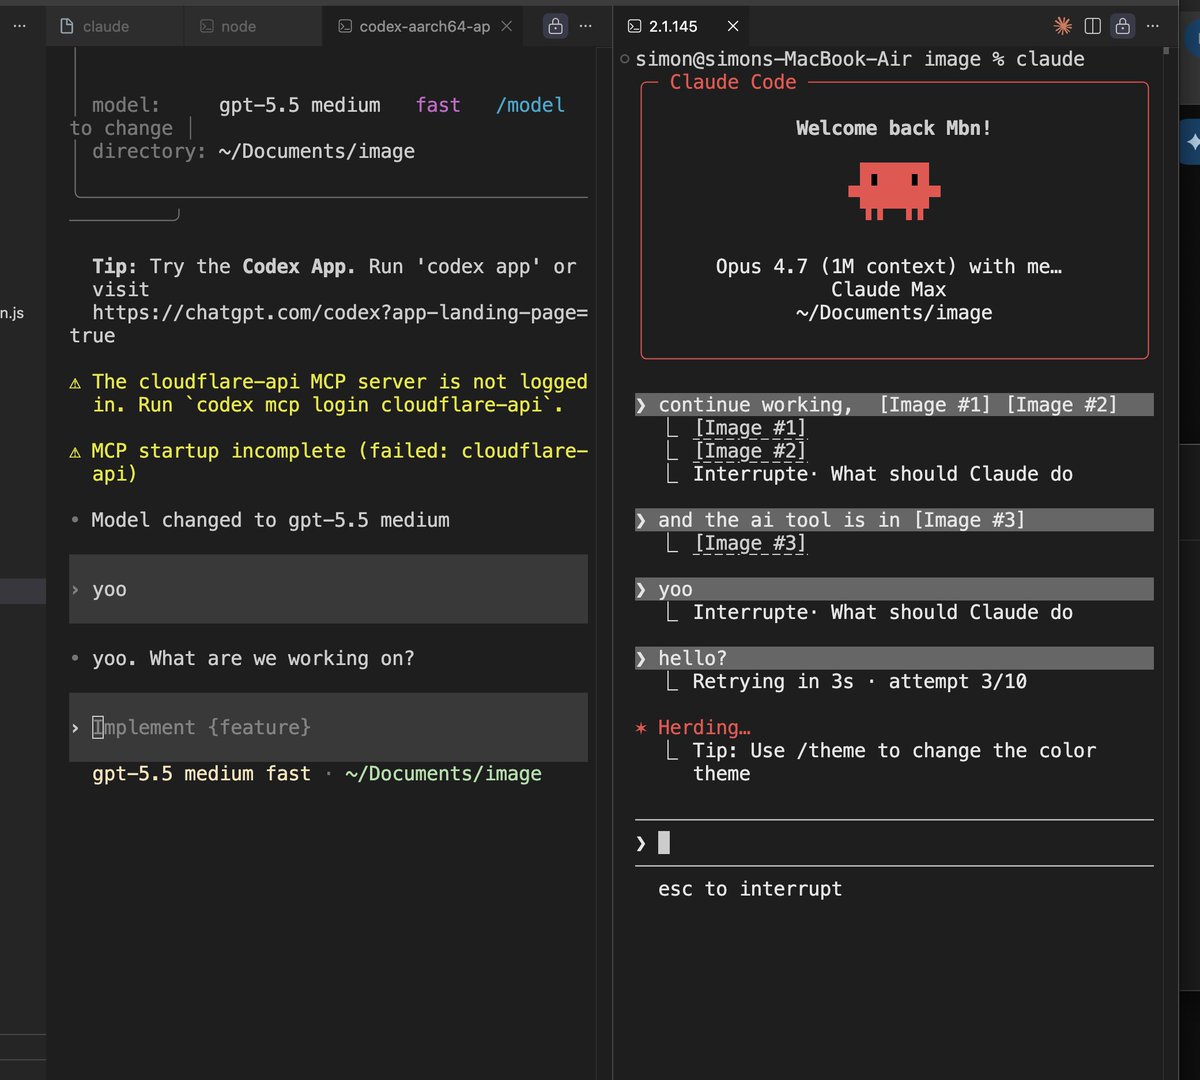Click the MCP startup incomplete warning icon
This screenshot has height=1080, width=1200.
[x=75, y=452]
